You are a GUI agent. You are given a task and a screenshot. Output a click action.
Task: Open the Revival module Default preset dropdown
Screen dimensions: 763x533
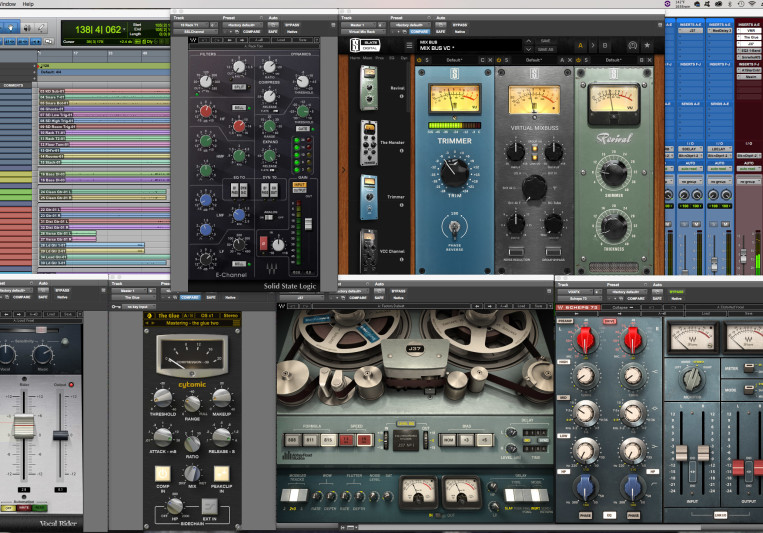[x=613, y=60]
